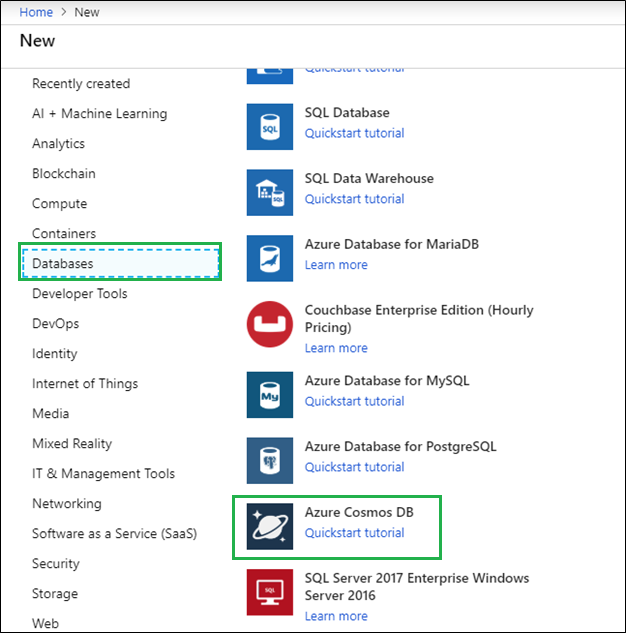Viewport: 626px width, 633px height.
Task: Select the Mixed Reality category
Action: (x=72, y=444)
